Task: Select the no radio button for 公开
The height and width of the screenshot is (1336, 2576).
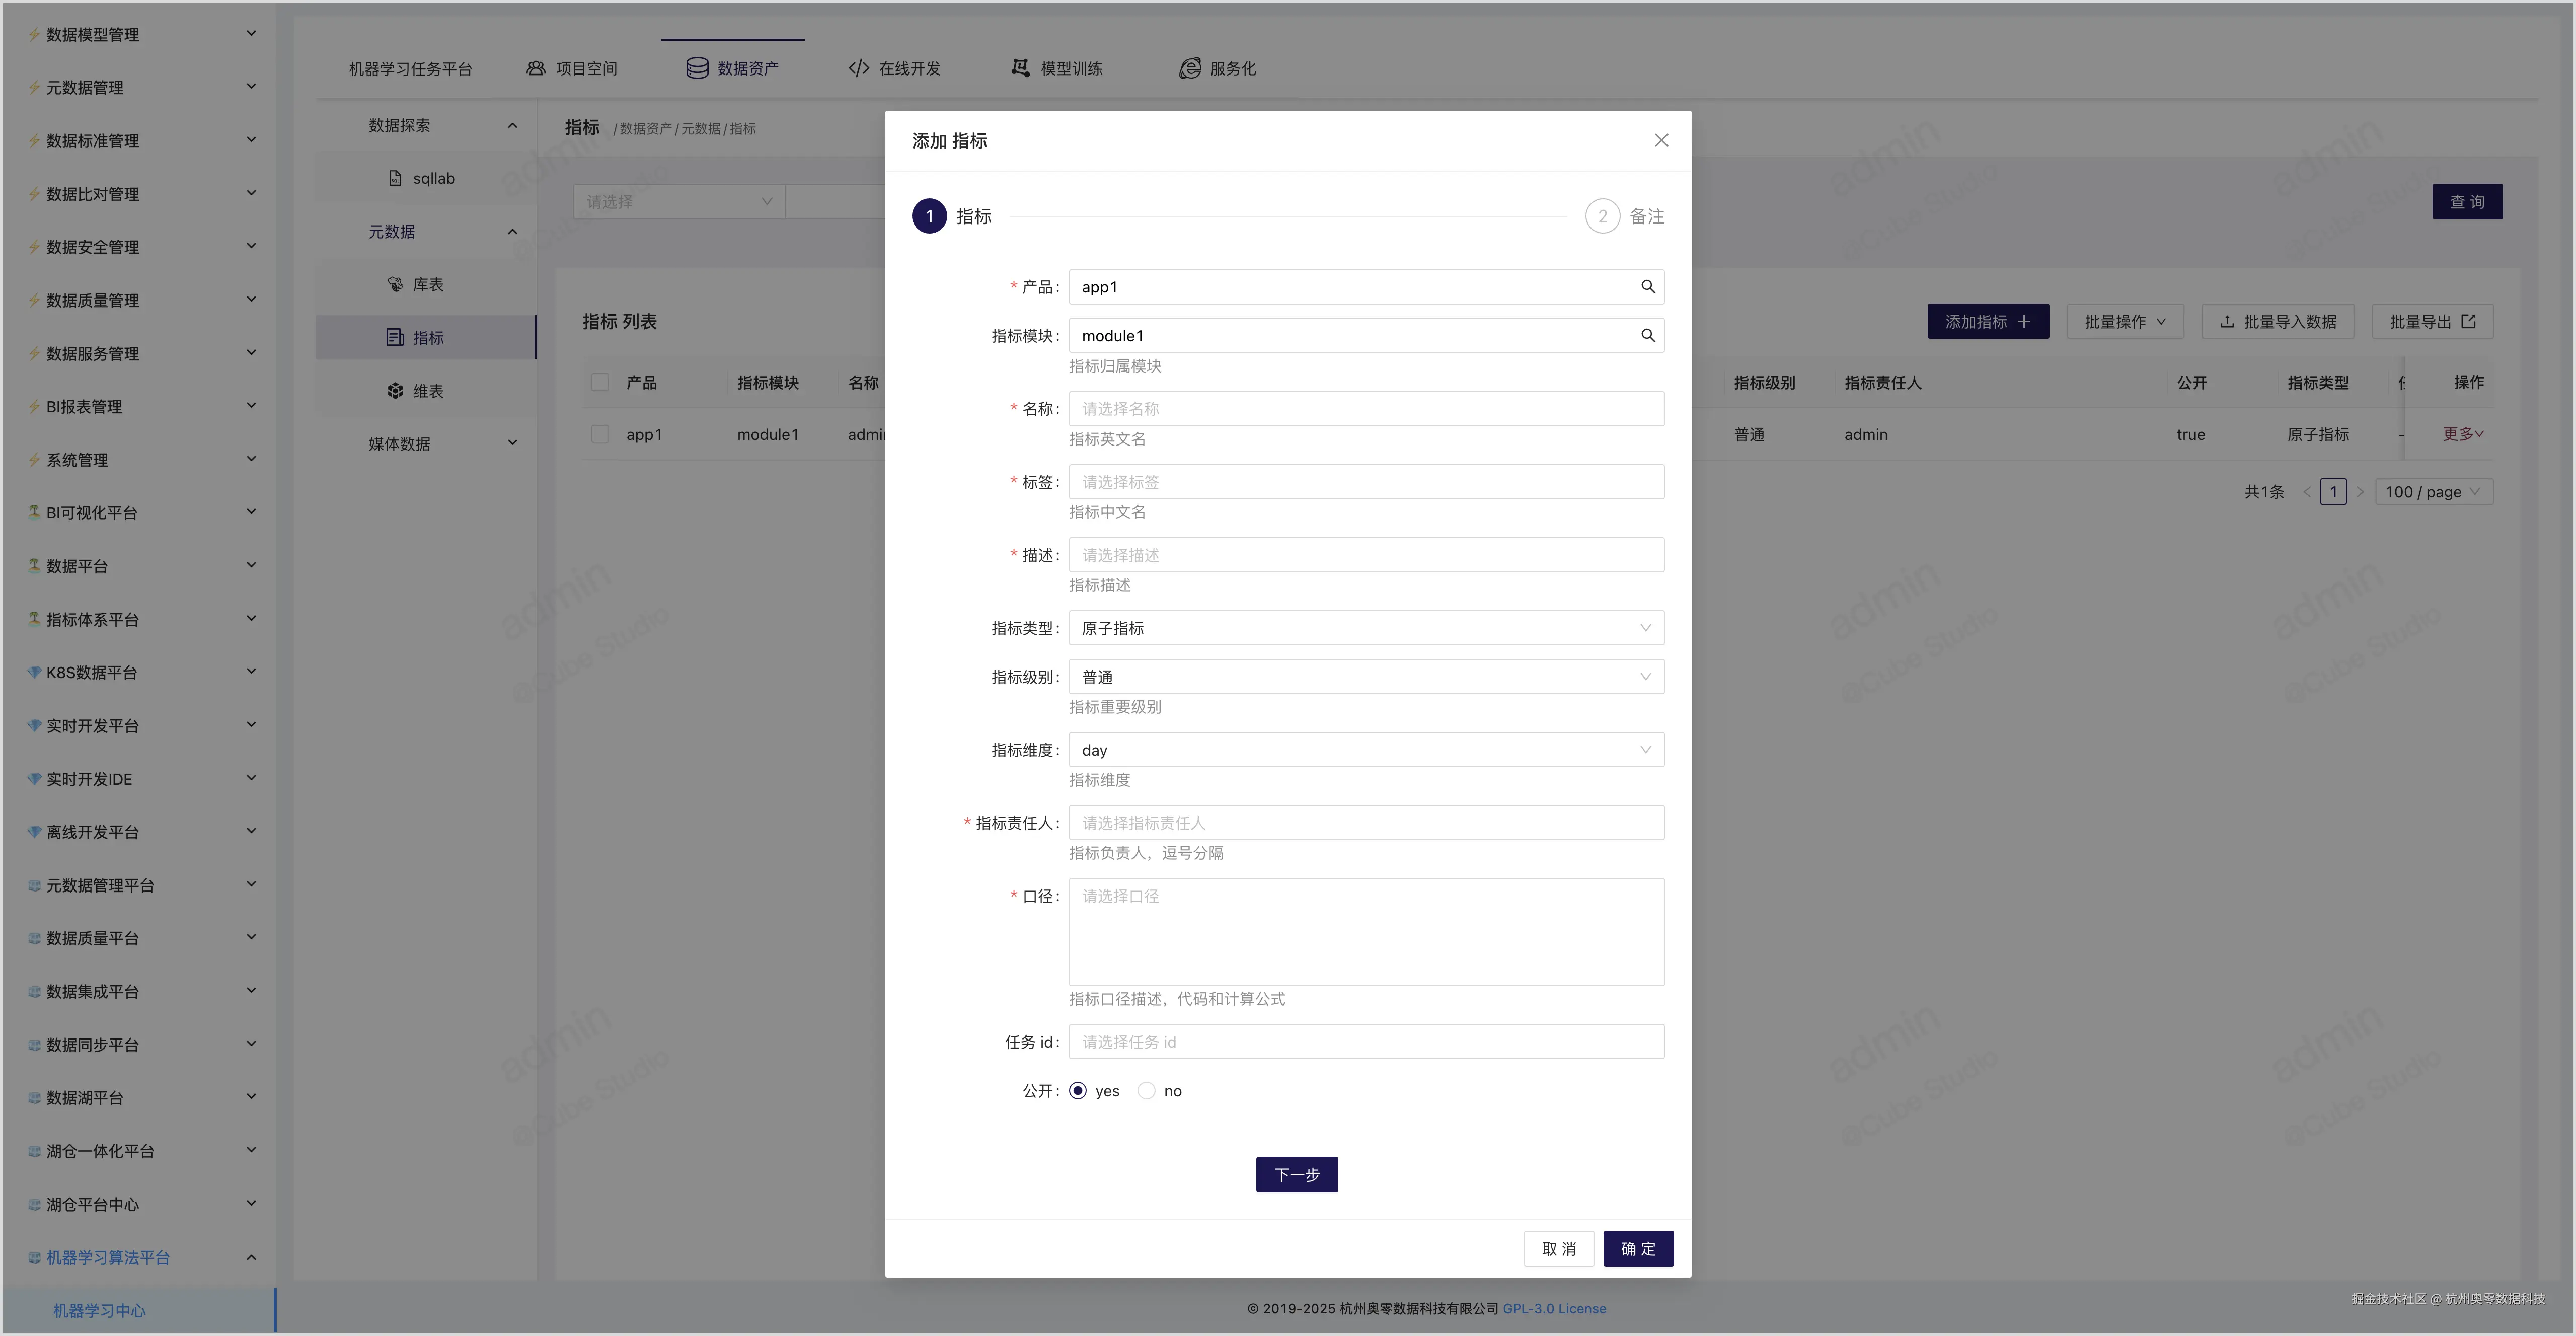Action: pos(1146,1091)
